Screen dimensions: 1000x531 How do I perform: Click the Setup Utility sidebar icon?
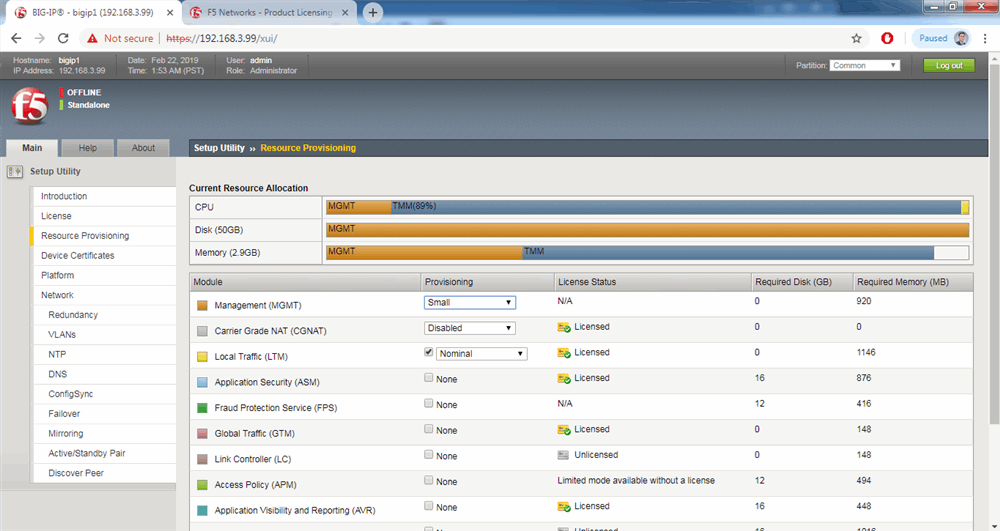coord(15,171)
